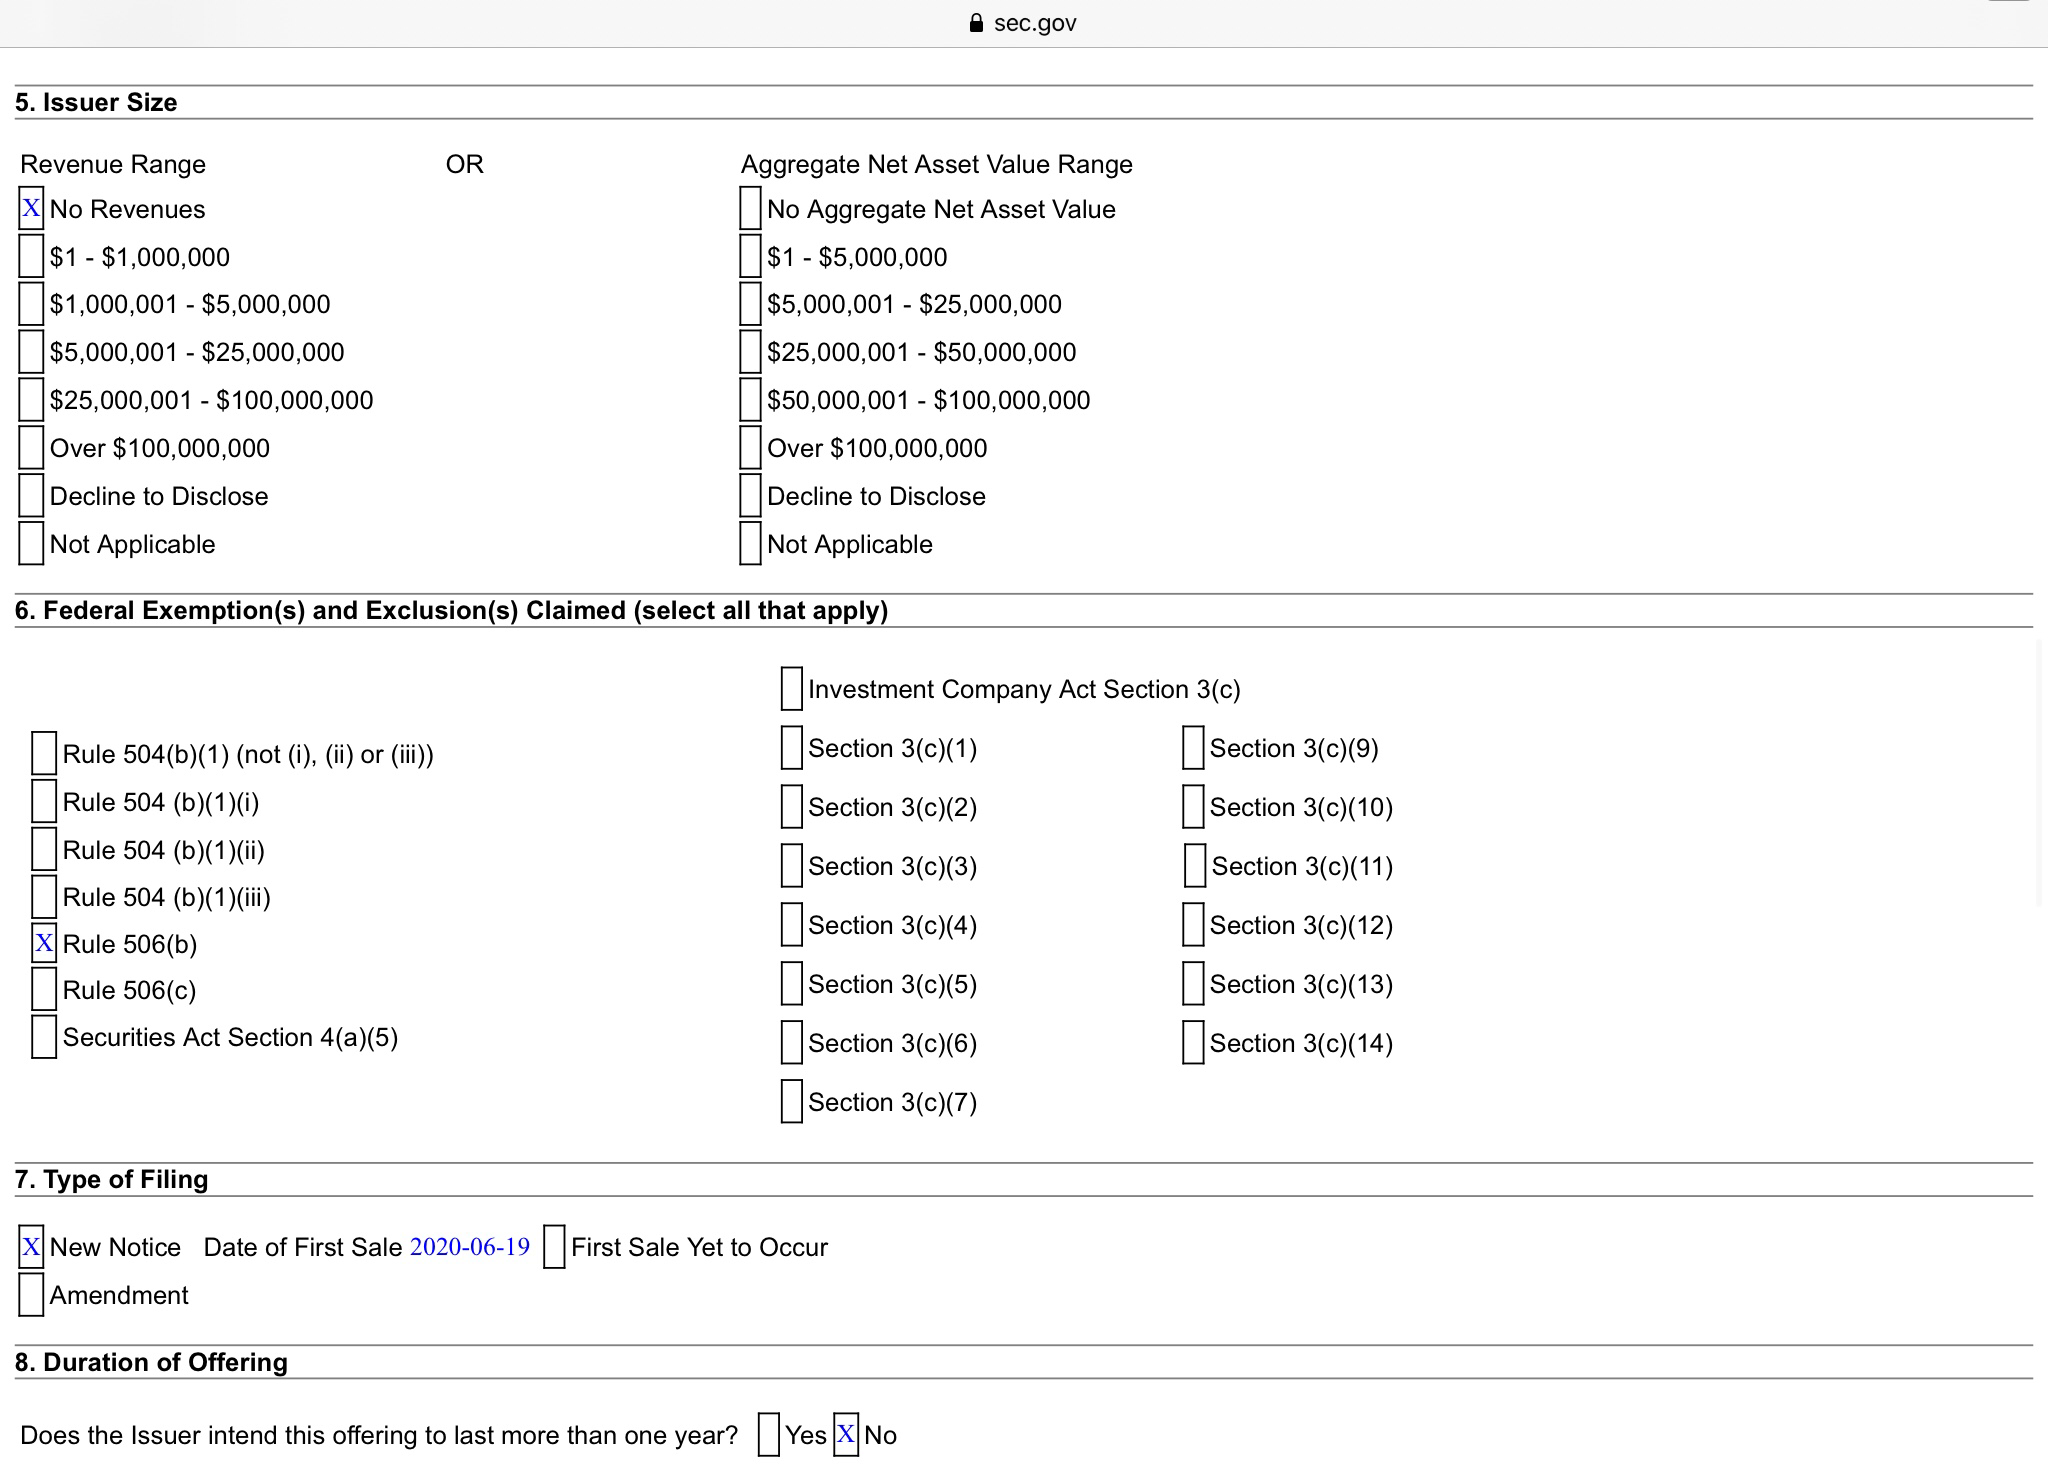Screen dimensions: 2048x1482
Task: Check the Amendment filing type box
Action: [31, 1294]
